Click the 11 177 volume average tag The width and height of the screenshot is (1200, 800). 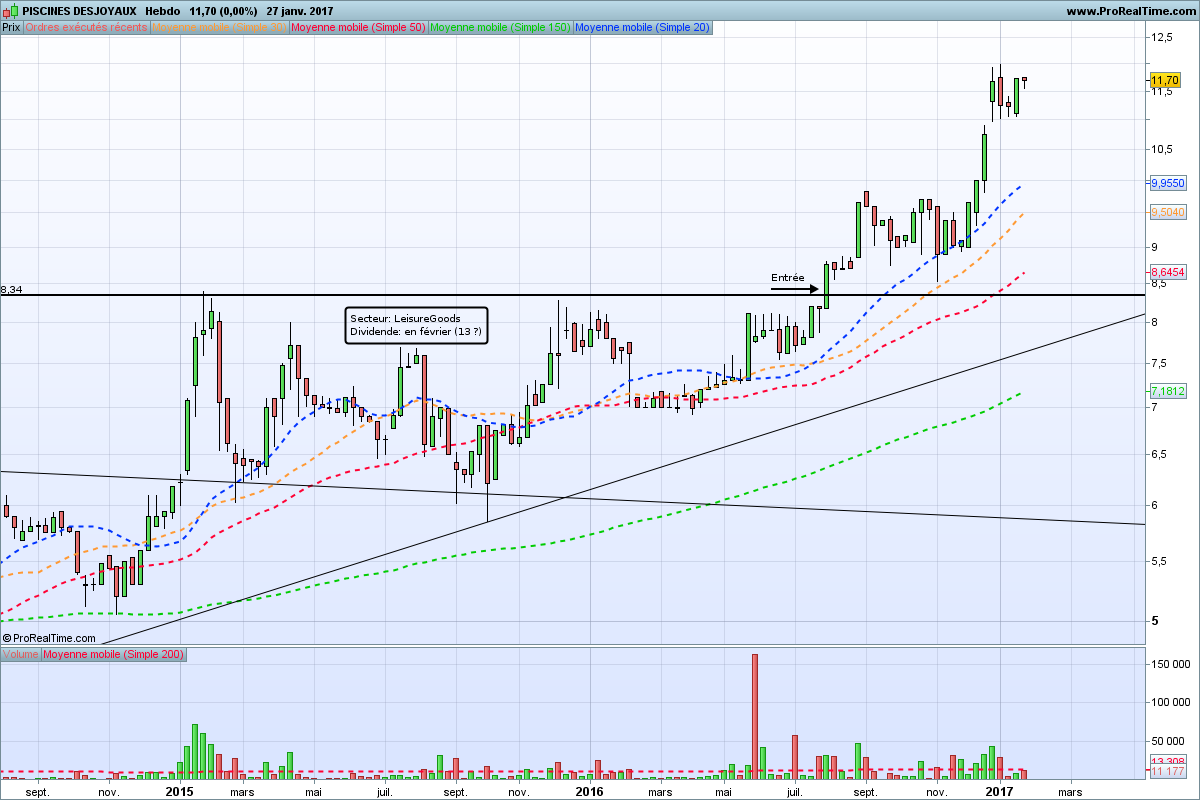[1168, 771]
